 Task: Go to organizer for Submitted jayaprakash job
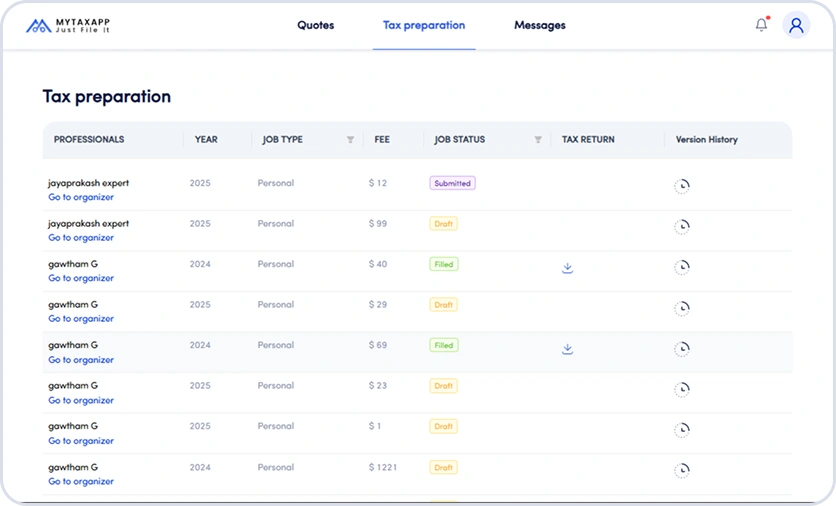click(x=81, y=197)
